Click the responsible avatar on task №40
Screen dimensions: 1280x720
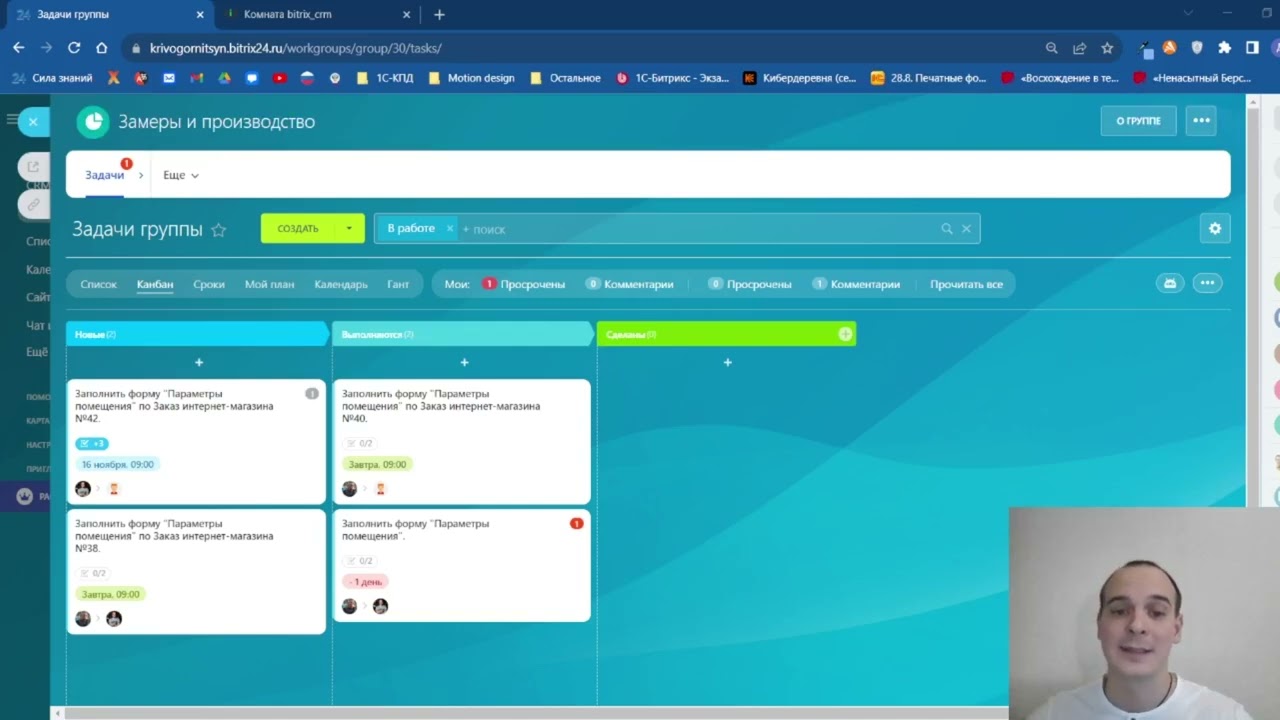pos(380,489)
